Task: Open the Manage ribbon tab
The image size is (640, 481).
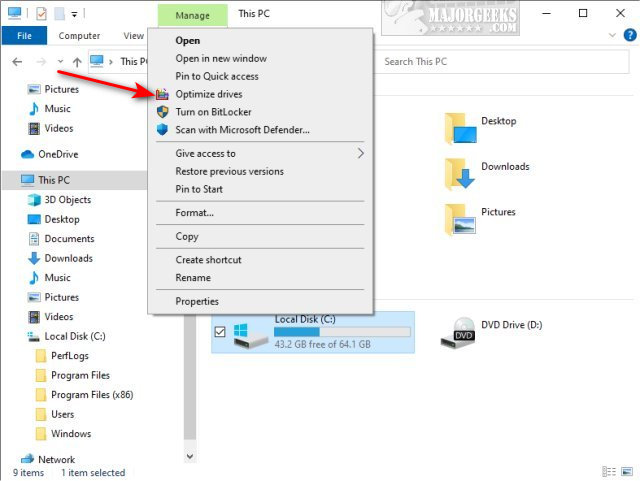Action: (192, 16)
